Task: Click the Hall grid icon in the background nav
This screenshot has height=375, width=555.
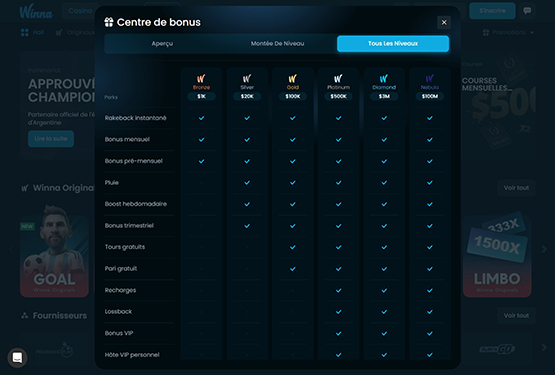Action: click(x=24, y=33)
